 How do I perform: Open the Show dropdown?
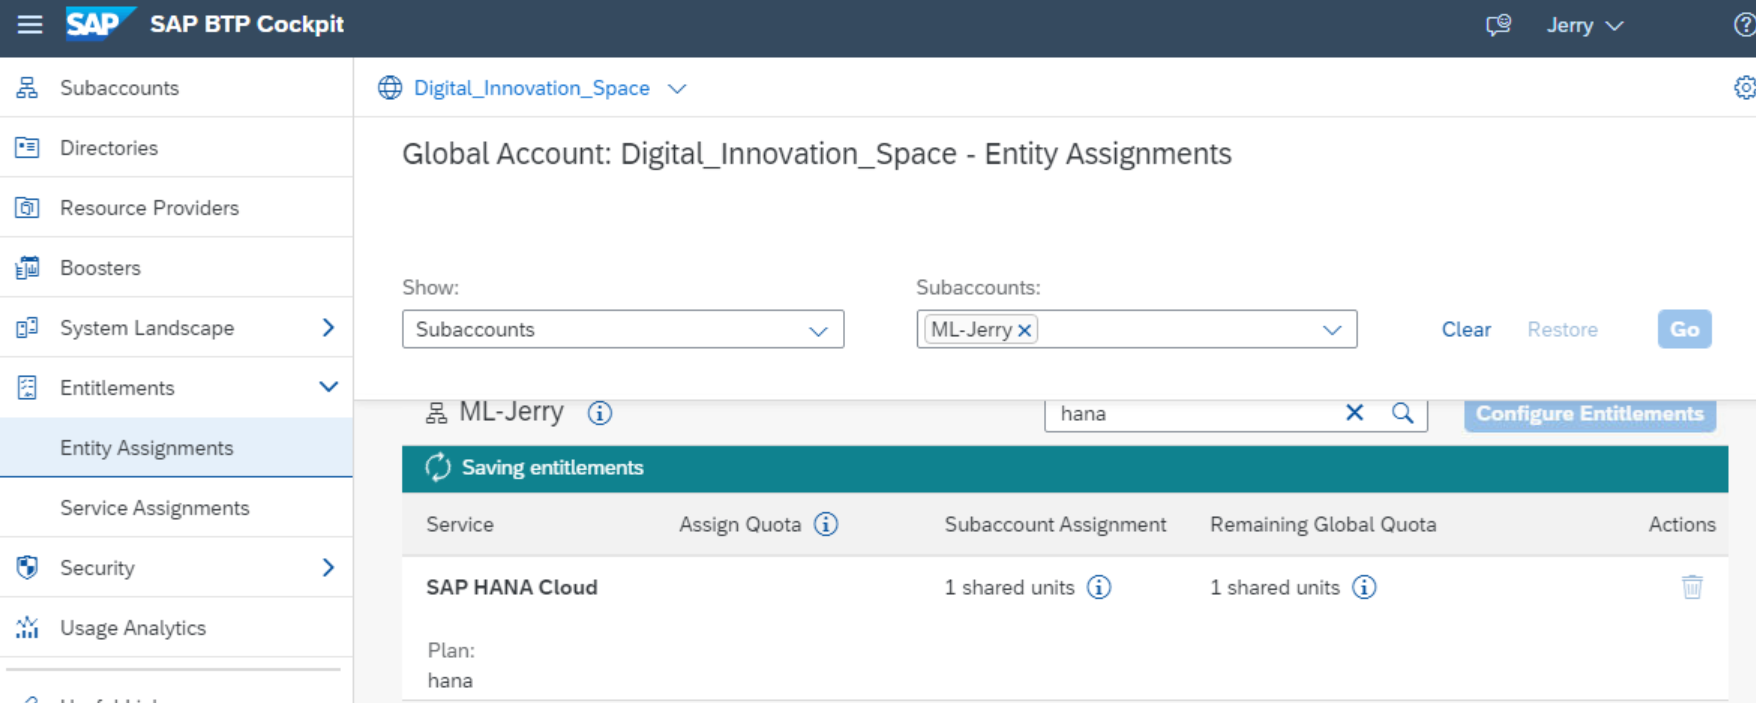point(818,330)
